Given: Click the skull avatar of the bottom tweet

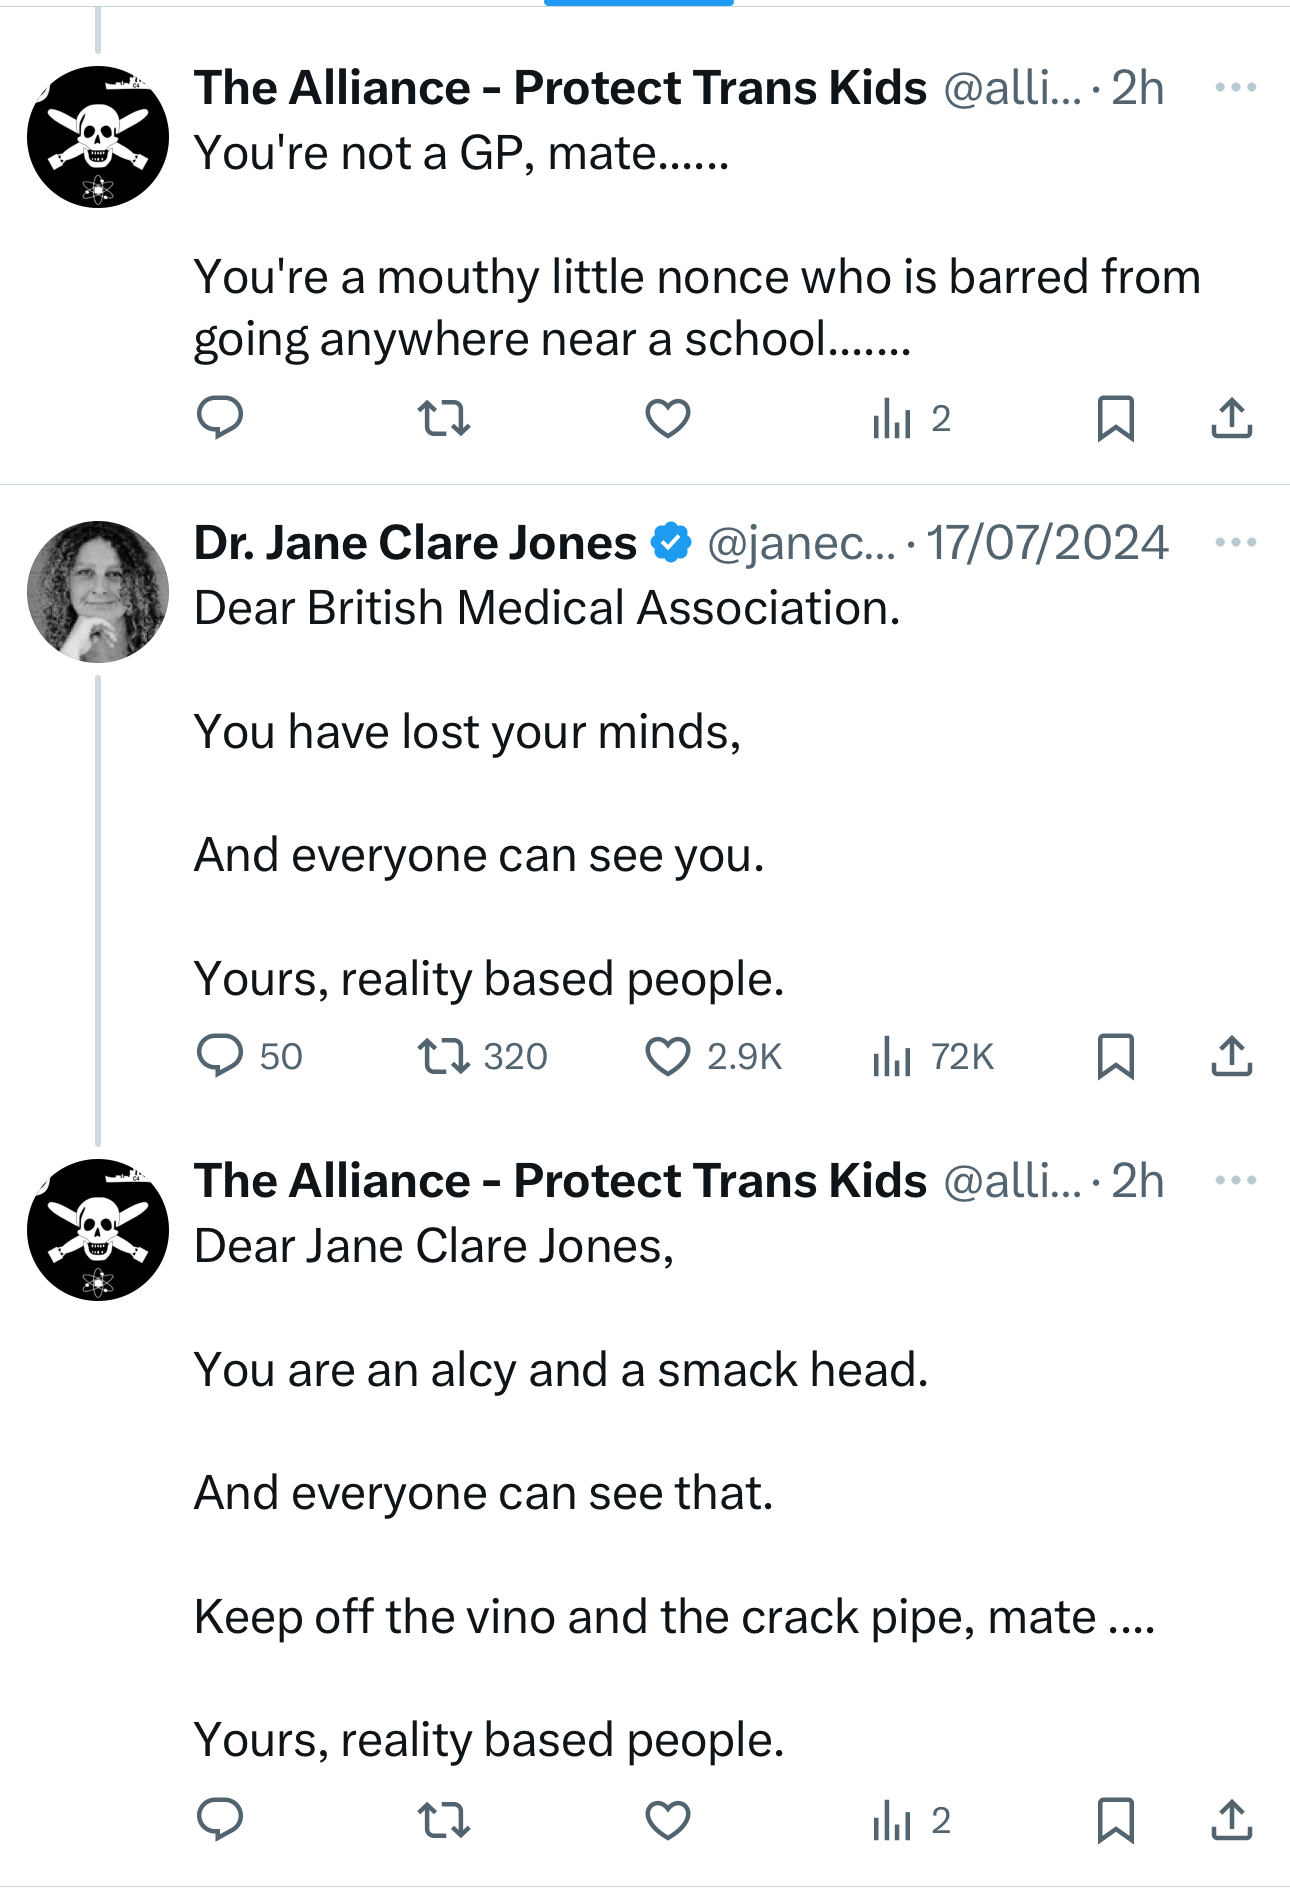Looking at the screenshot, I should click(98, 1230).
